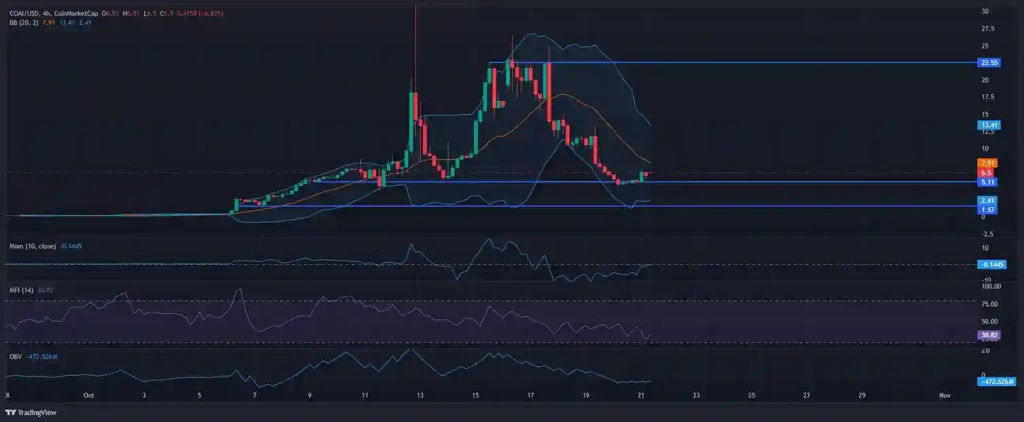
Task: Click the red 6.5 current price tag
Action: (987, 172)
